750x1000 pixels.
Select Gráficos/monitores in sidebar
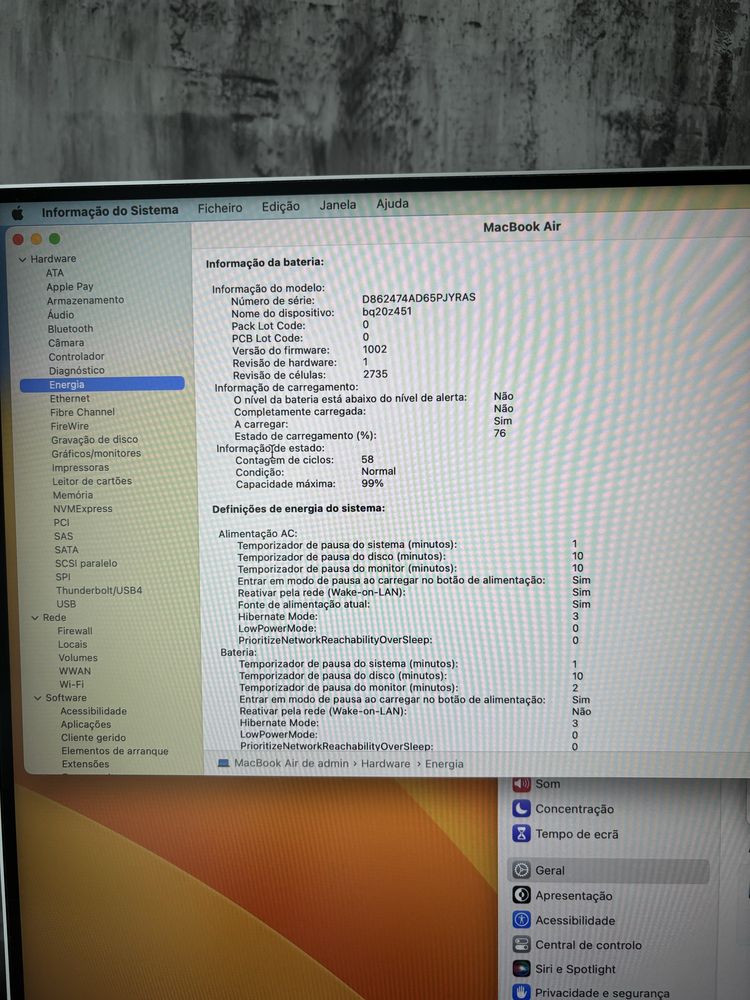(x=96, y=454)
